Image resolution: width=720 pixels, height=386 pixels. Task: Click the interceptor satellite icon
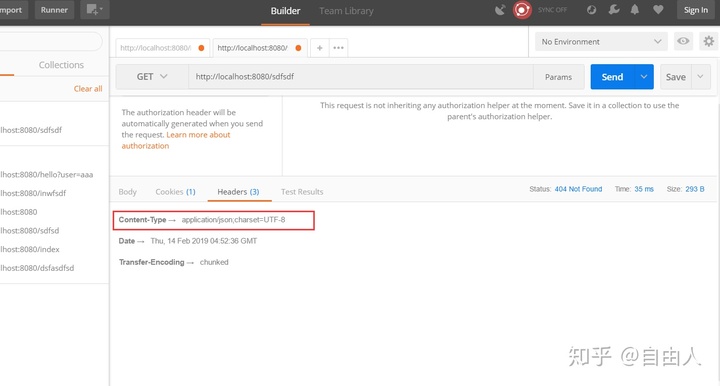point(500,10)
